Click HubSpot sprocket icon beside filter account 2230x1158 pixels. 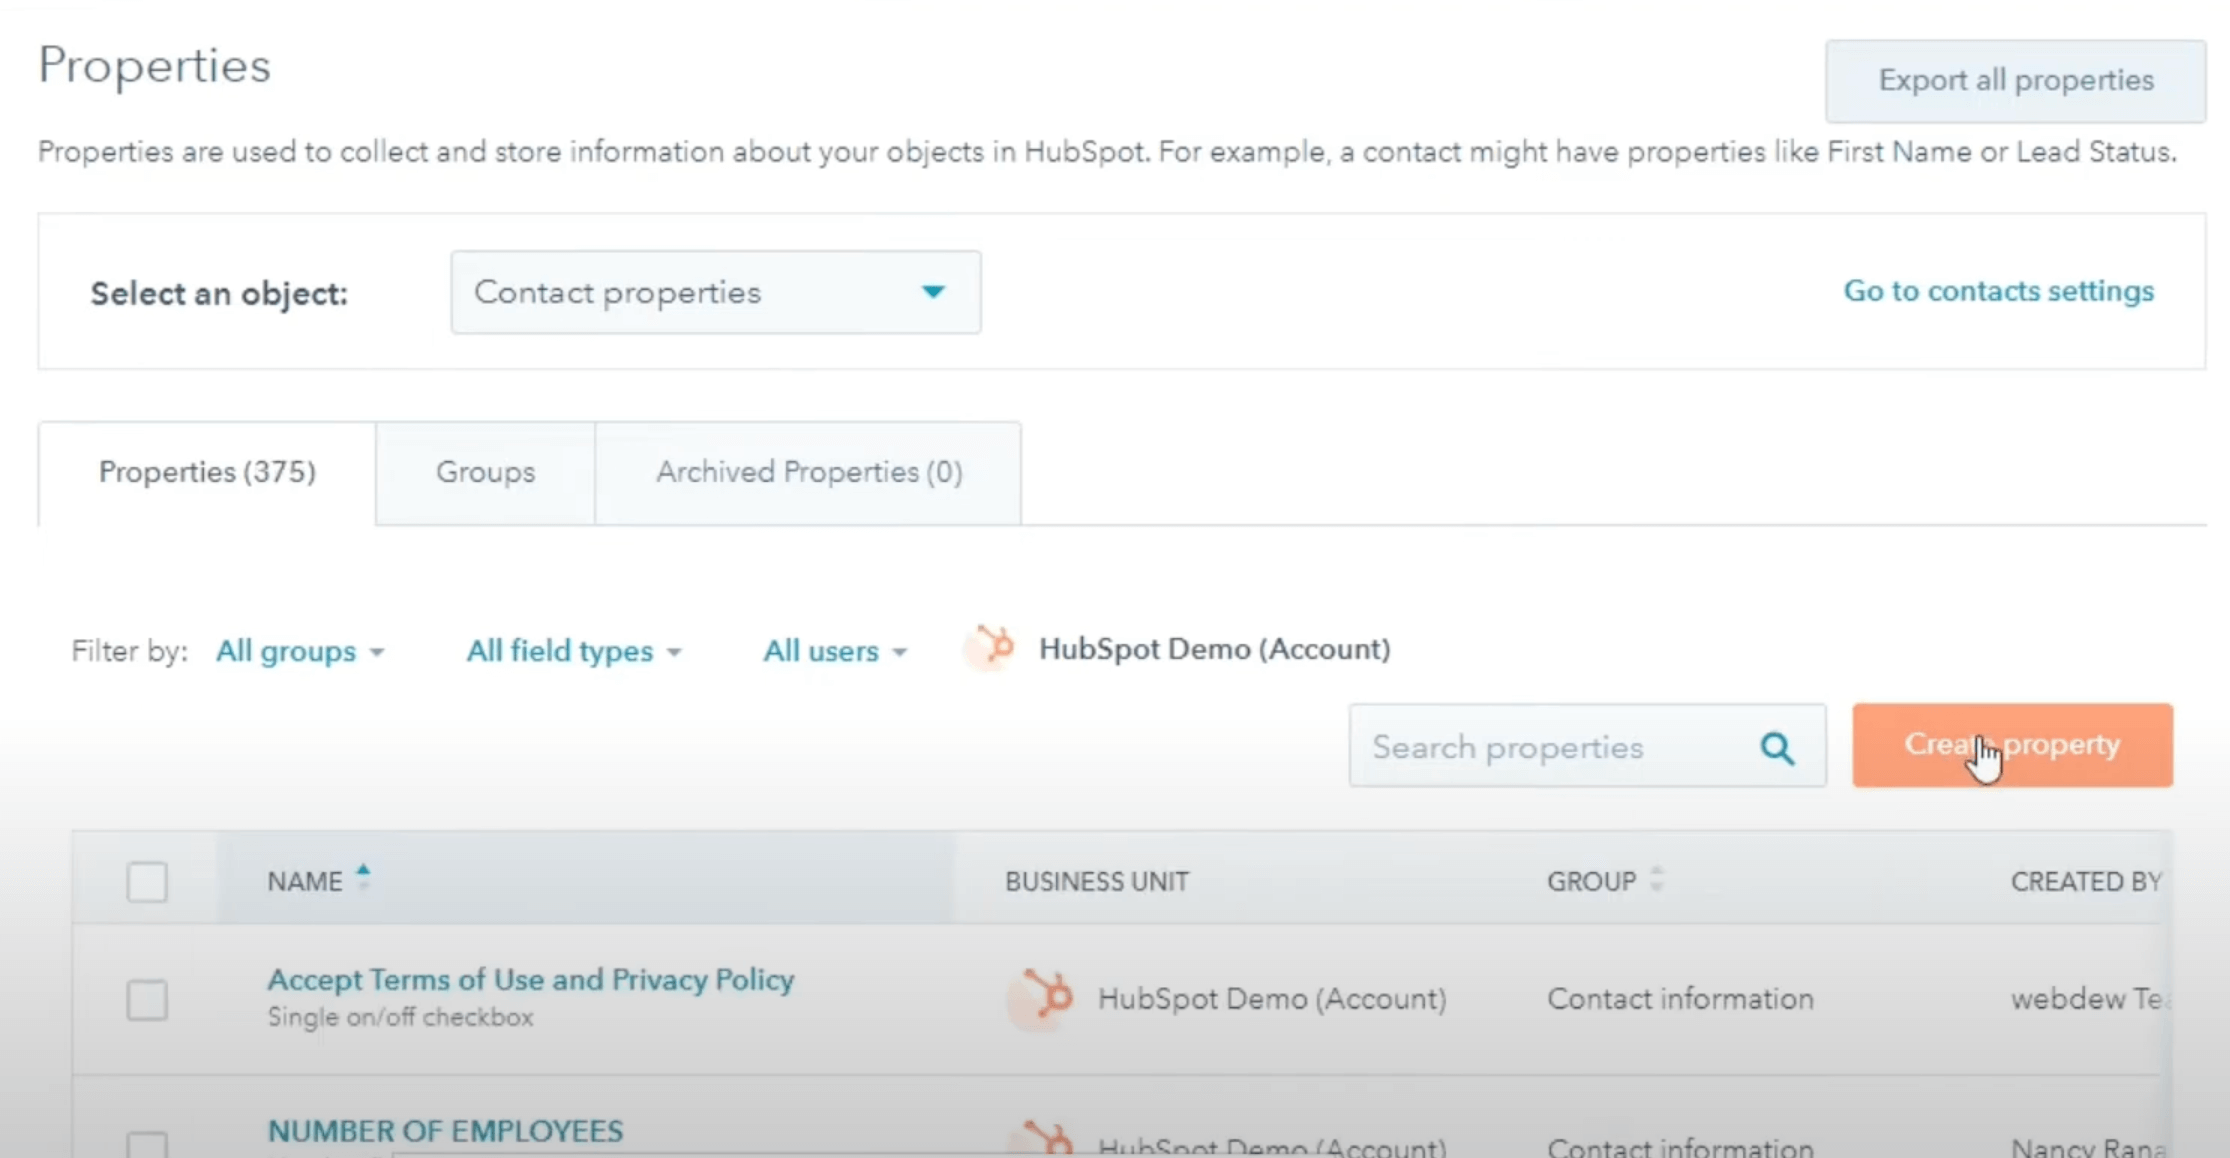coord(991,648)
